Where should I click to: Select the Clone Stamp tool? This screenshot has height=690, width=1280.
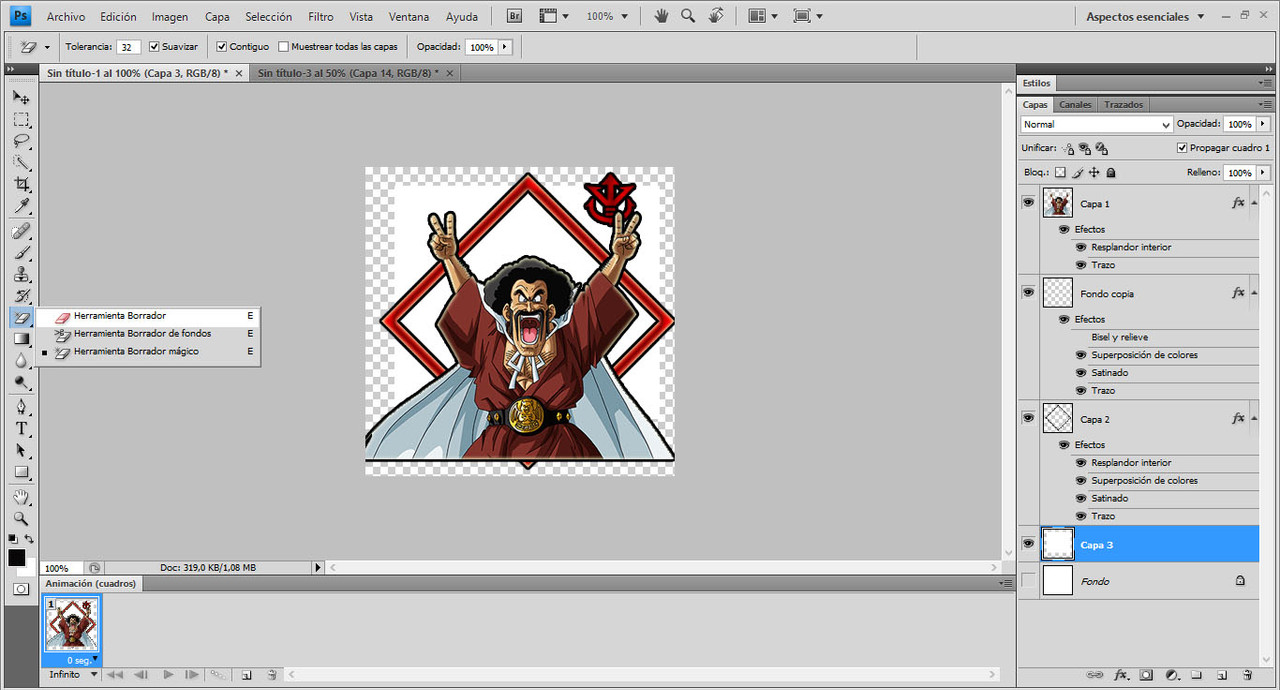click(x=21, y=275)
